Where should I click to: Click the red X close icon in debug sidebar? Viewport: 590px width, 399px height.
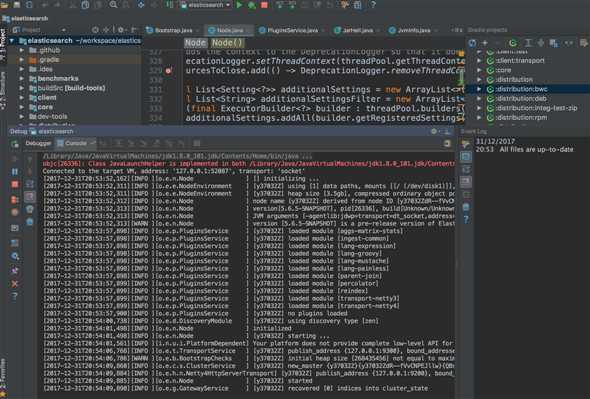tap(15, 284)
